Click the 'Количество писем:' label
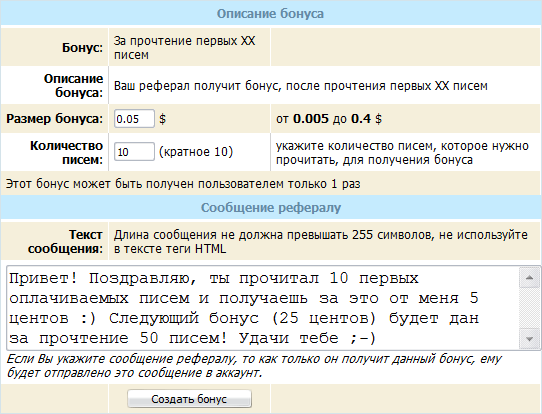 [x=66, y=152]
